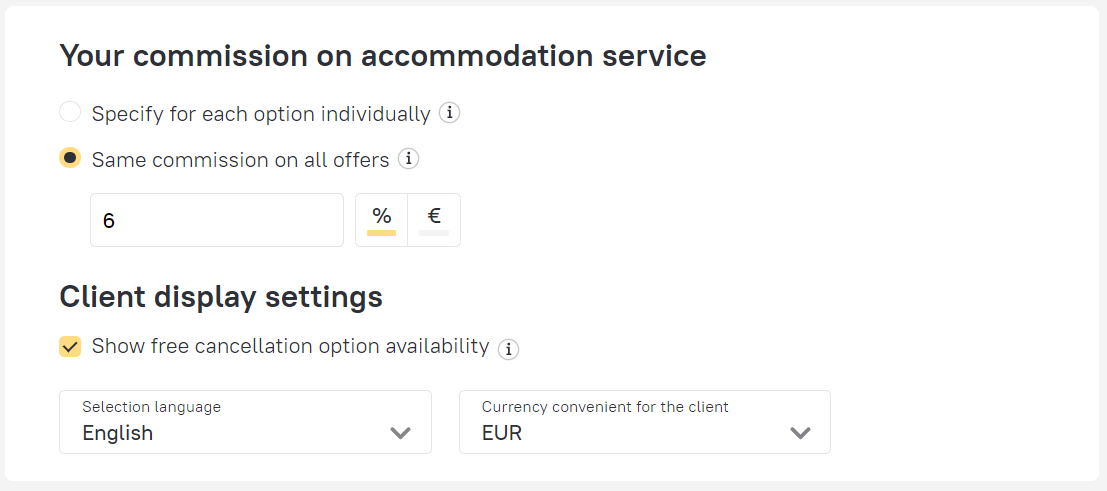Image resolution: width=1107 pixels, height=491 pixels.
Task: Click the "Client display settings" heading
Action: pyautogui.click(x=221, y=297)
